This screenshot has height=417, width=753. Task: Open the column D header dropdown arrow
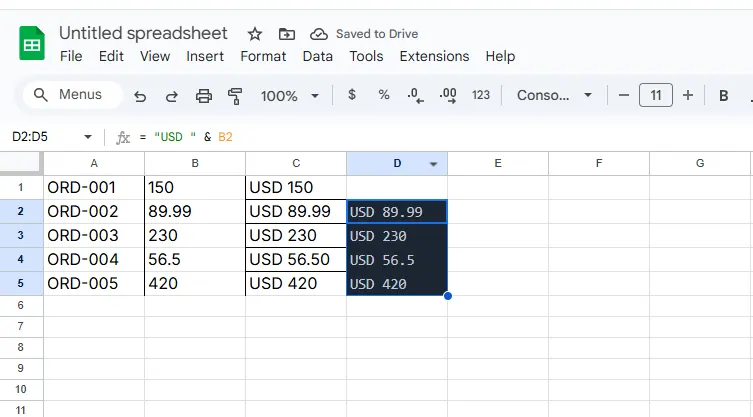click(434, 164)
